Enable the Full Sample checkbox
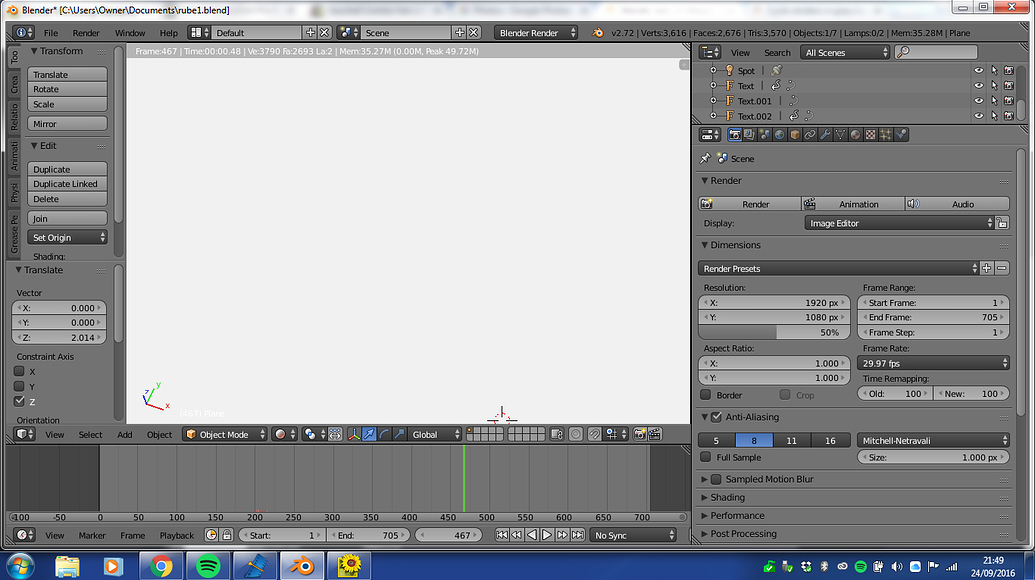Image resolution: width=1035 pixels, height=580 pixels. pos(706,457)
